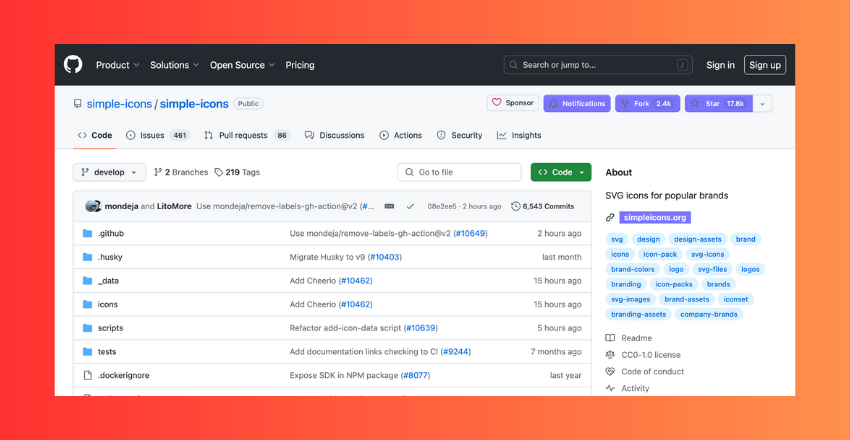Select the iconset topic tag
The width and height of the screenshot is (850, 440).
[x=736, y=299]
